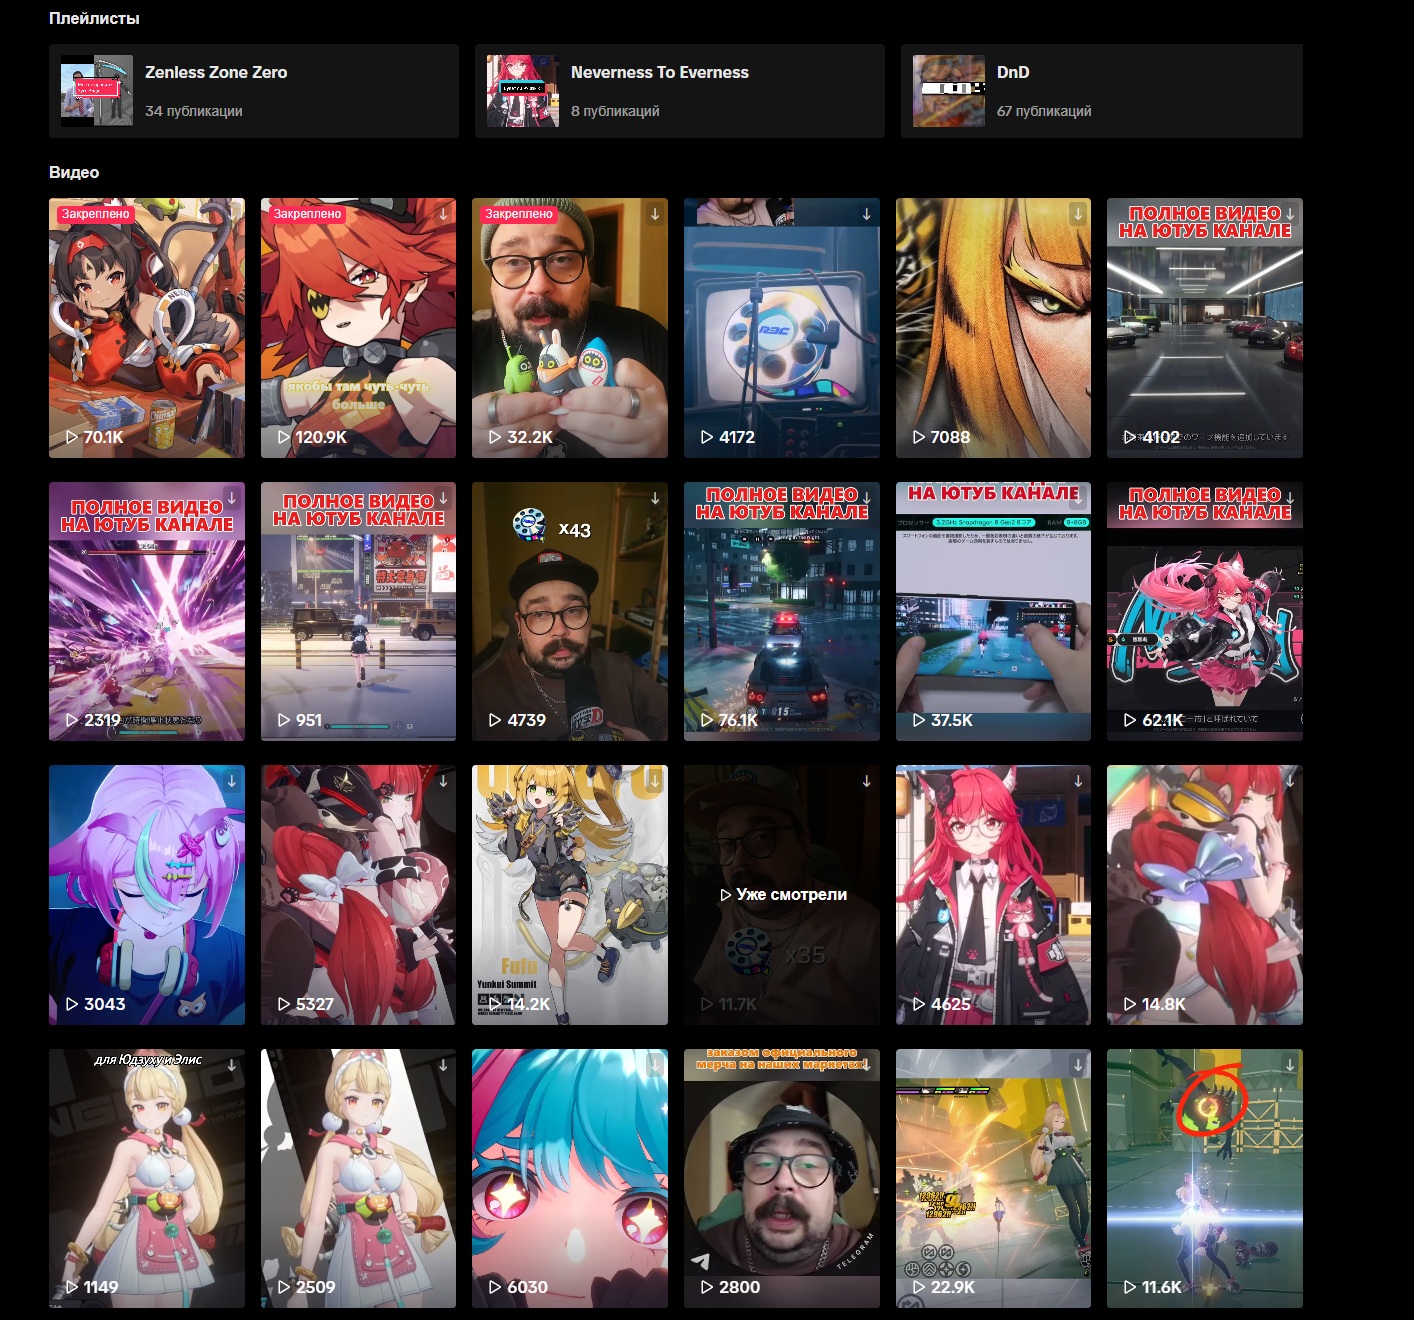Click download arrow on 4172 views video
This screenshot has height=1320, width=1414.
pos(867,214)
